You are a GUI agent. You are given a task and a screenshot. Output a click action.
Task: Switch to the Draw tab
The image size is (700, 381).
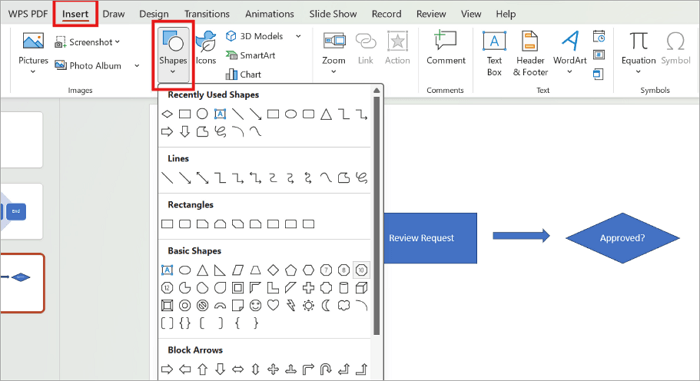[x=113, y=14]
